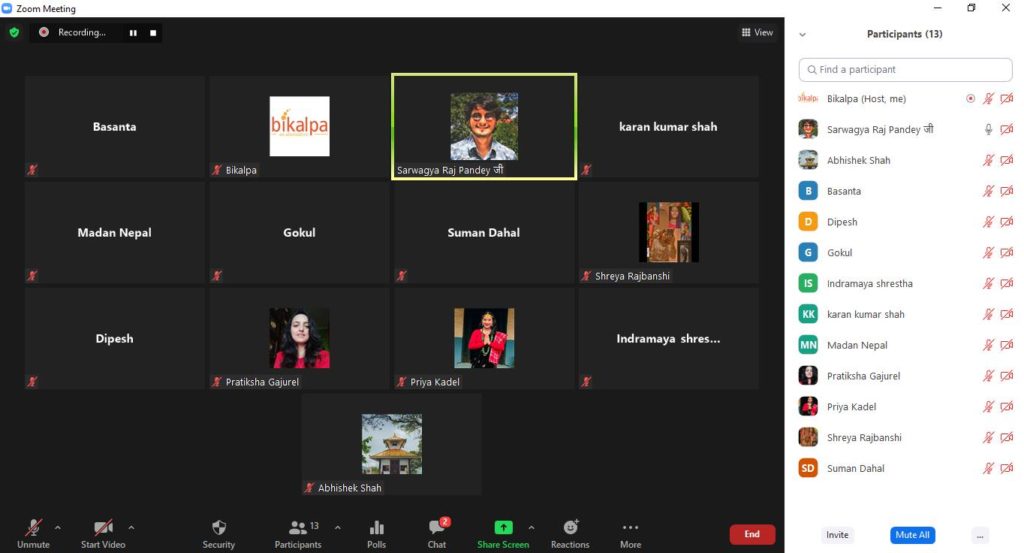Viewport: 1024px width, 553px height.
Task: Select Sarwagya Raj Pandey's video tile
Action: click(x=484, y=127)
